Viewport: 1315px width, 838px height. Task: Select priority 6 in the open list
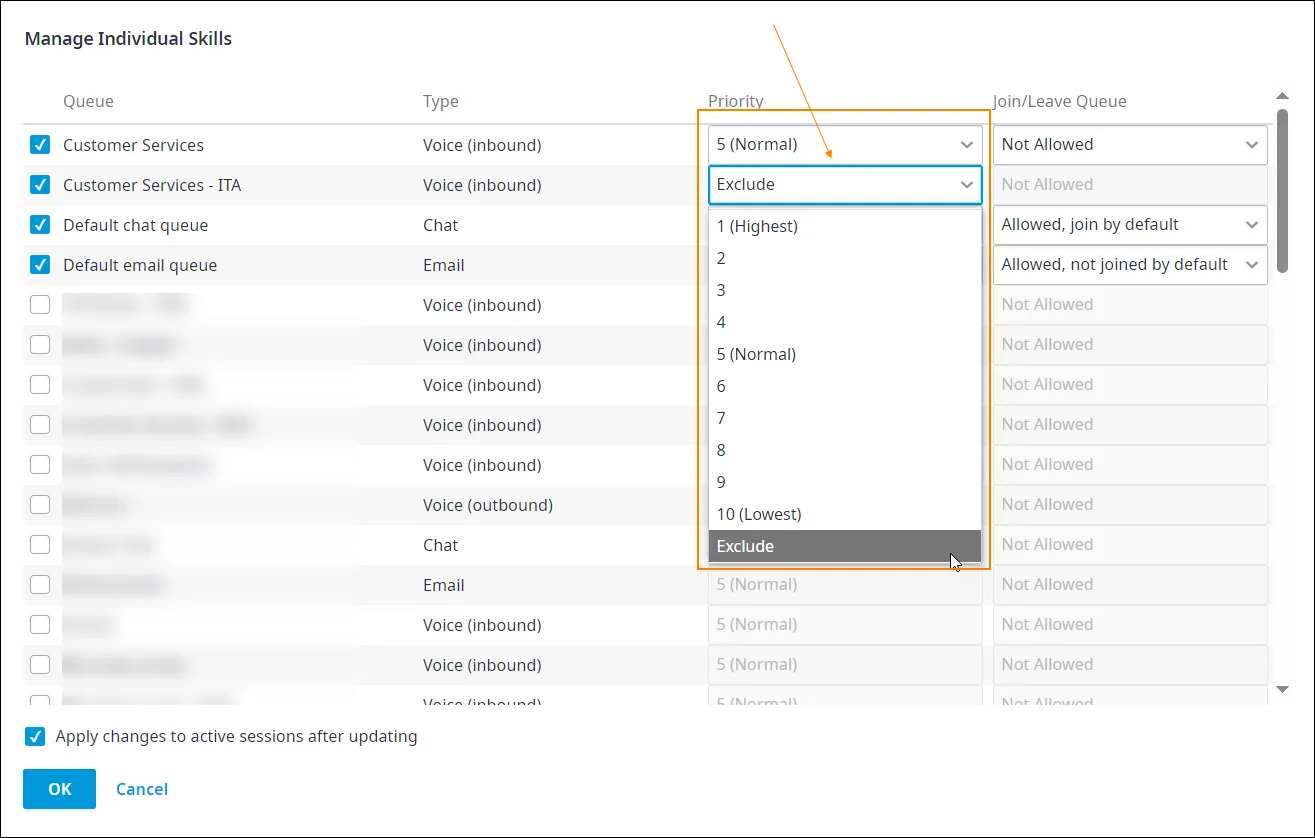(x=845, y=386)
